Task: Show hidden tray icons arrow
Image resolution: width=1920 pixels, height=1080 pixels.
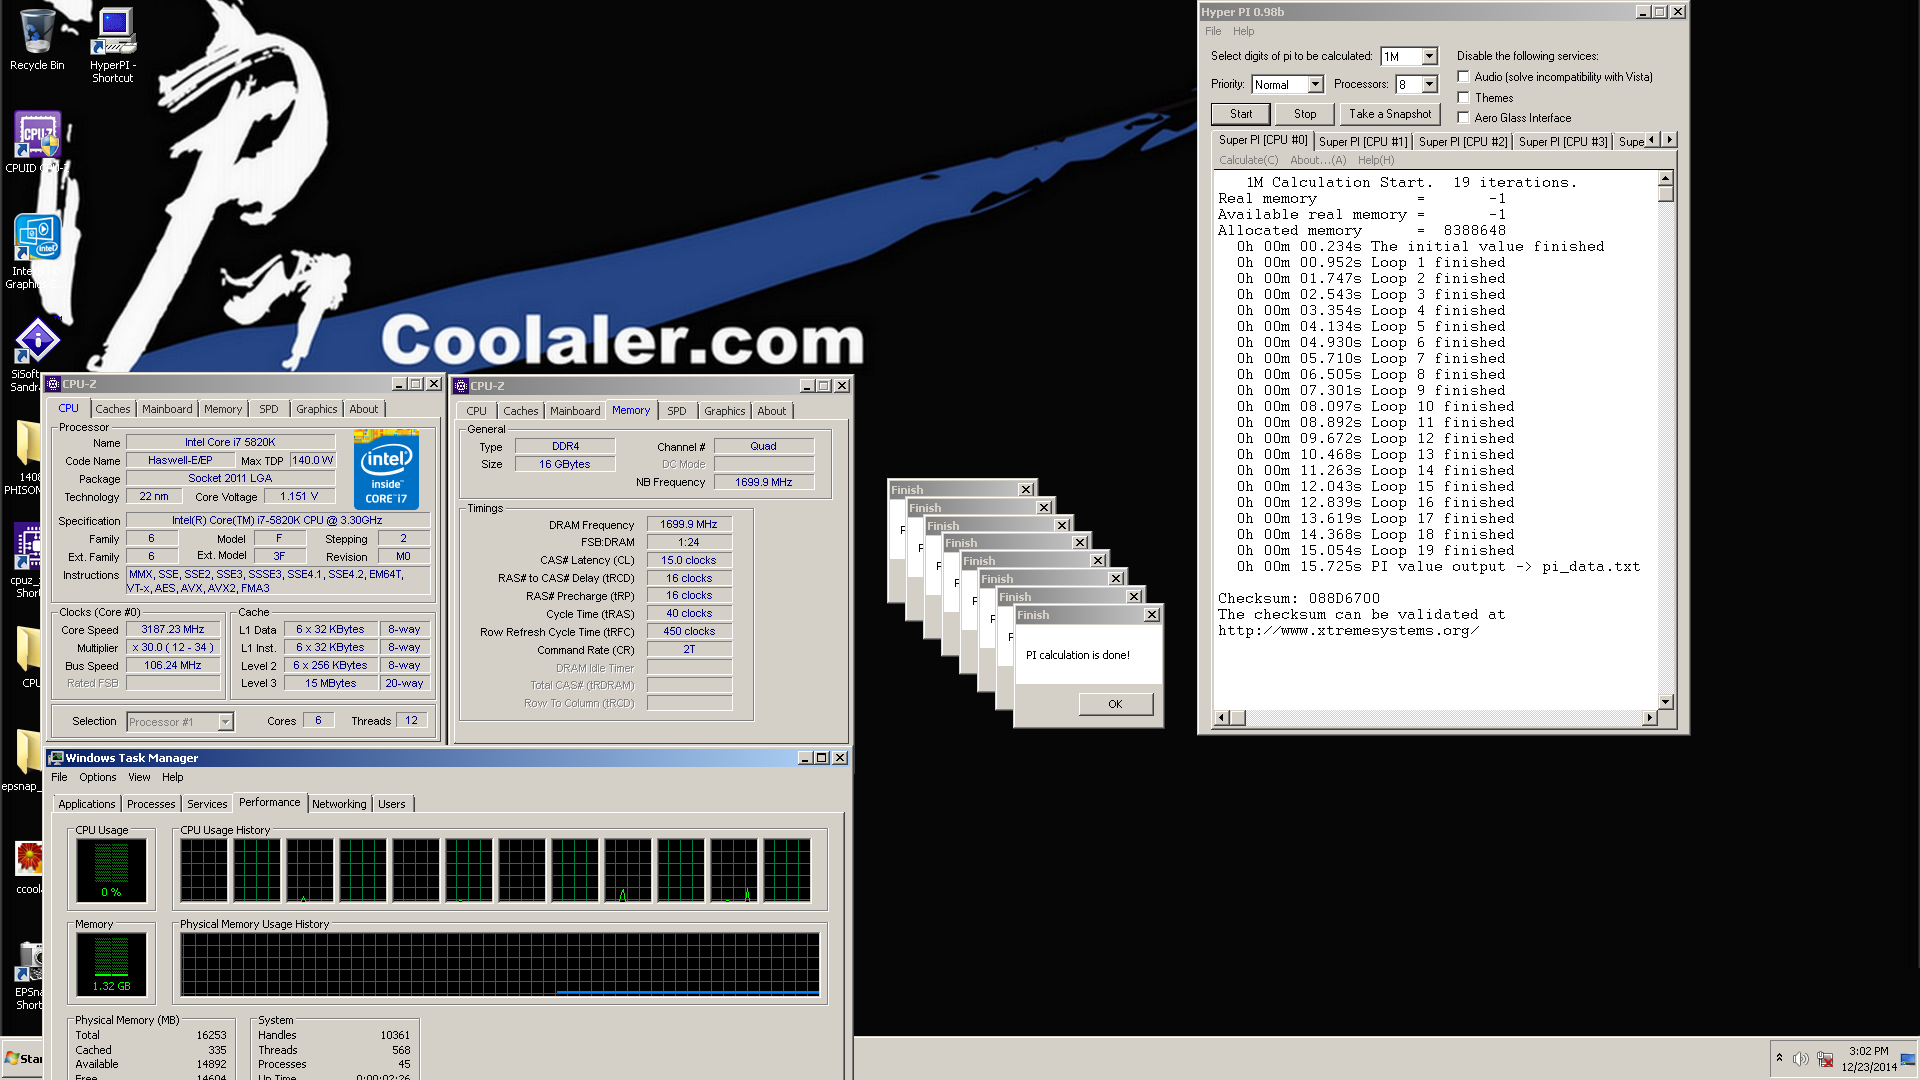Action: tap(1779, 1058)
